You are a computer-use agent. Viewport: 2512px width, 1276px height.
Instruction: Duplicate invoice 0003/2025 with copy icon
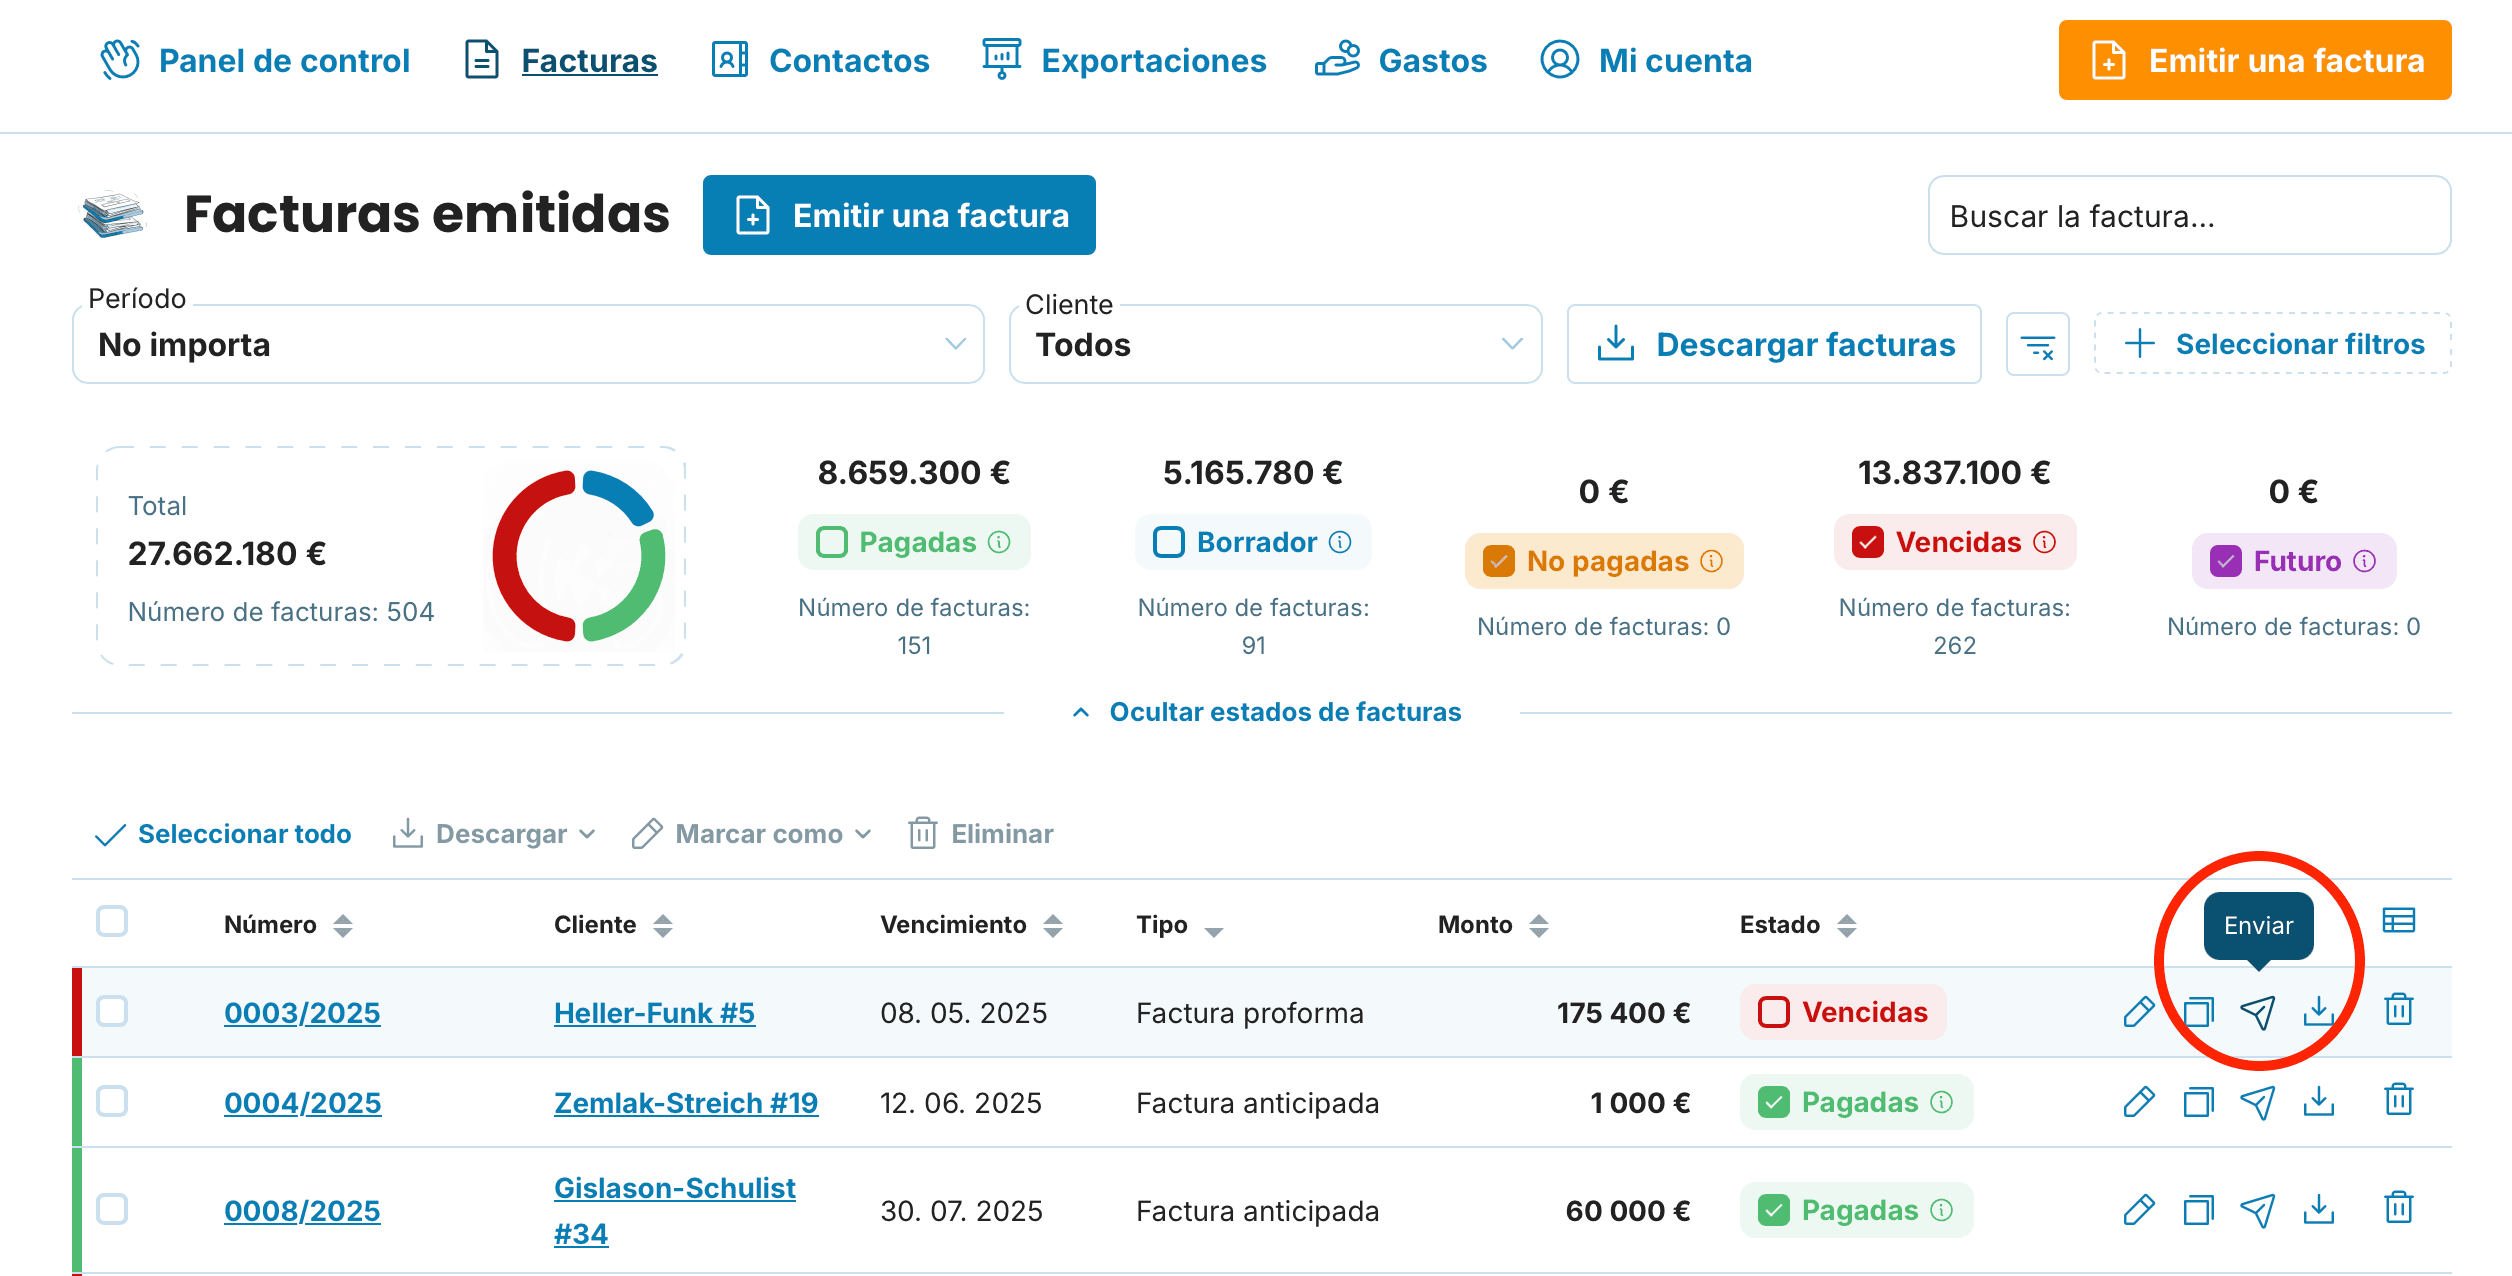pos(2198,1012)
